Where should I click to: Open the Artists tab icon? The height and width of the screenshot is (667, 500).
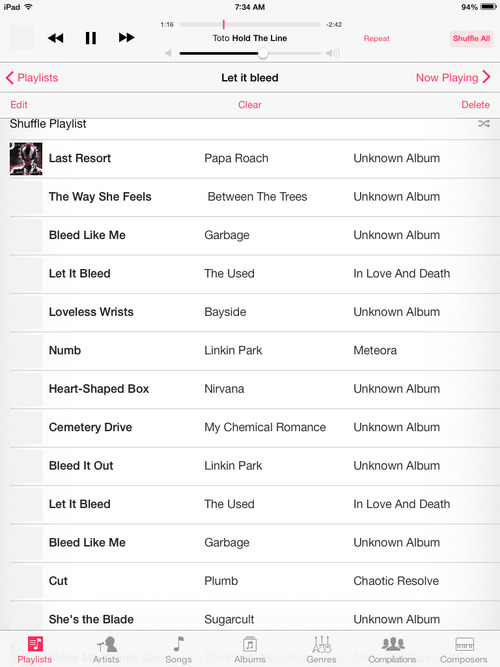106,650
